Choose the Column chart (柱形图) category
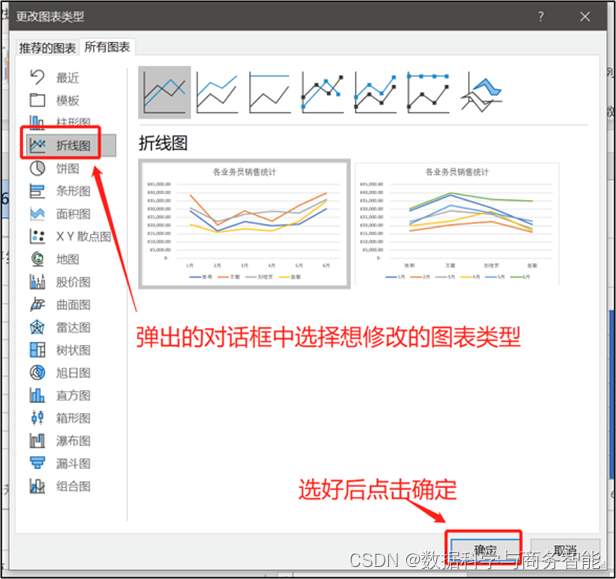 point(61,122)
